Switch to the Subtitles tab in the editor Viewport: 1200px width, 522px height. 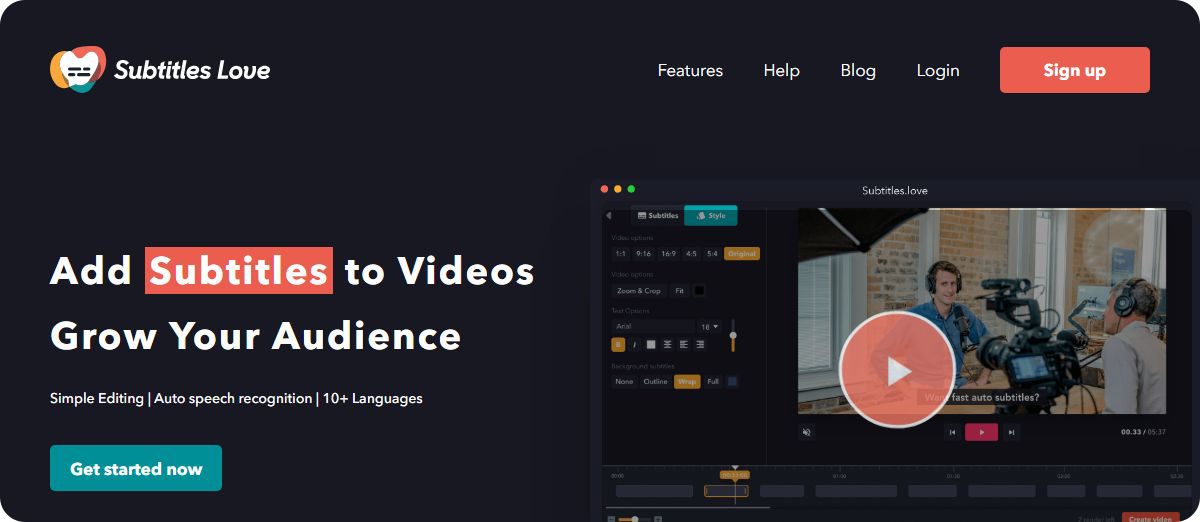pos(657,216)
